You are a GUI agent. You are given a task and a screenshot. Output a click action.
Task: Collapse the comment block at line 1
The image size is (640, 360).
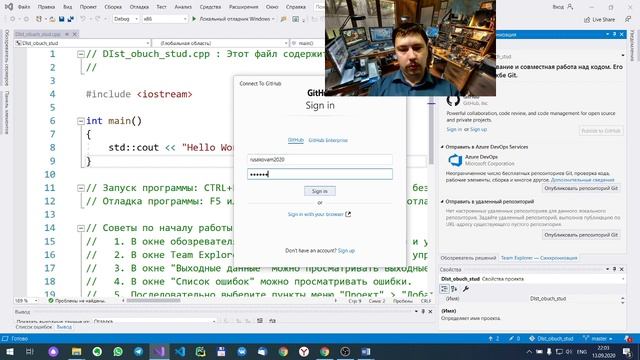pos(81,54)
